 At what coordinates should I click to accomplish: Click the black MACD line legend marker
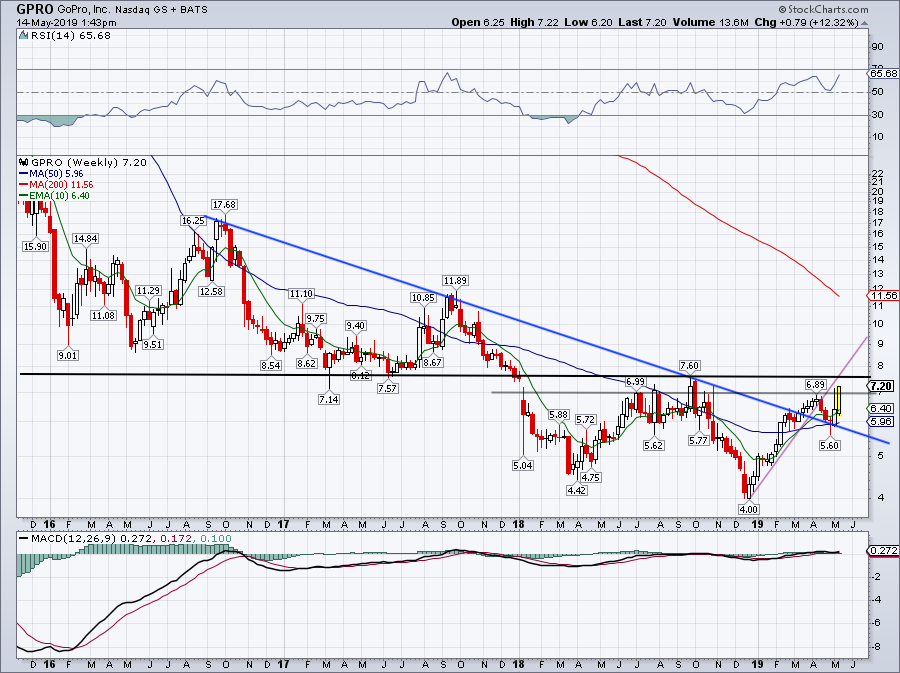[x=23, y=539]
